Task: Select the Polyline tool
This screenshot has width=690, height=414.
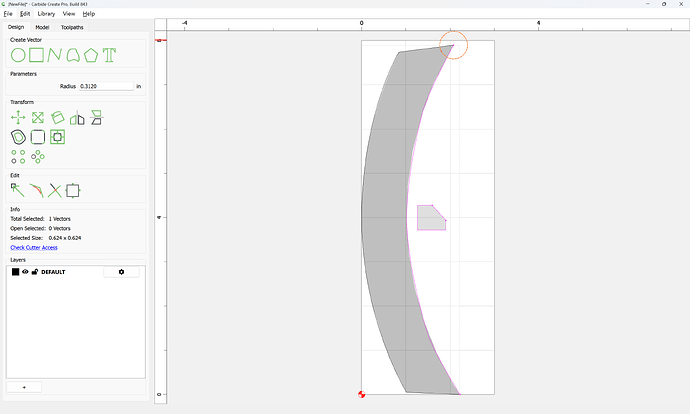Action: click(54, 55)
